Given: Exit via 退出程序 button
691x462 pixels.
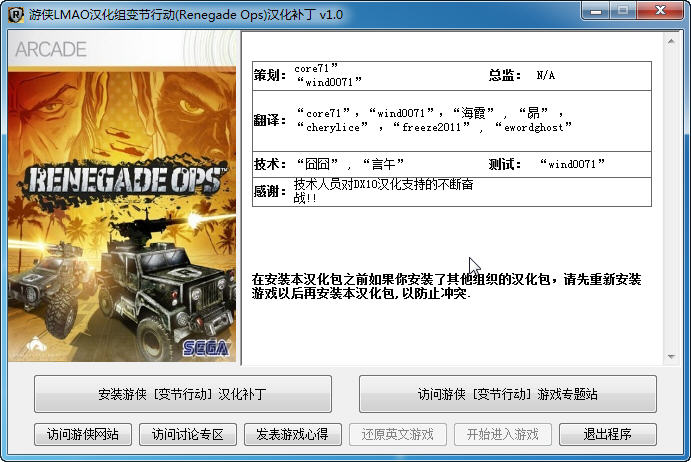Looking at the screenshot, I should click(608, 435).
